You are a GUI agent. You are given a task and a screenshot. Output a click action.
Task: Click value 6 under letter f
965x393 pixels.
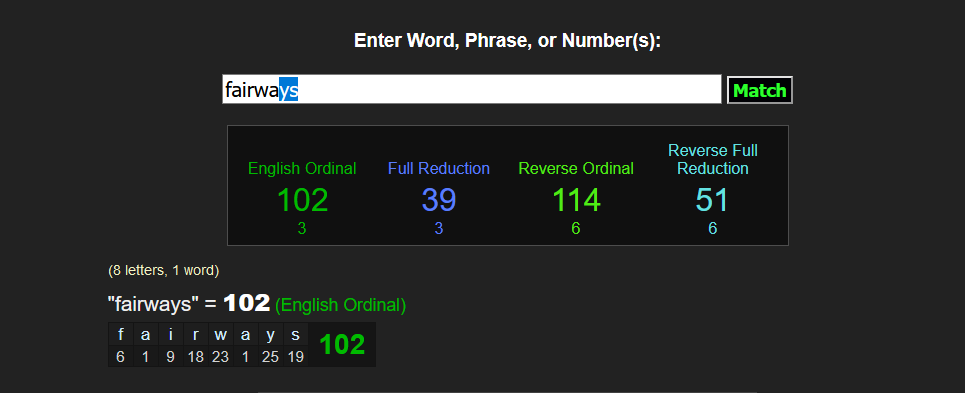coord(121,357)
